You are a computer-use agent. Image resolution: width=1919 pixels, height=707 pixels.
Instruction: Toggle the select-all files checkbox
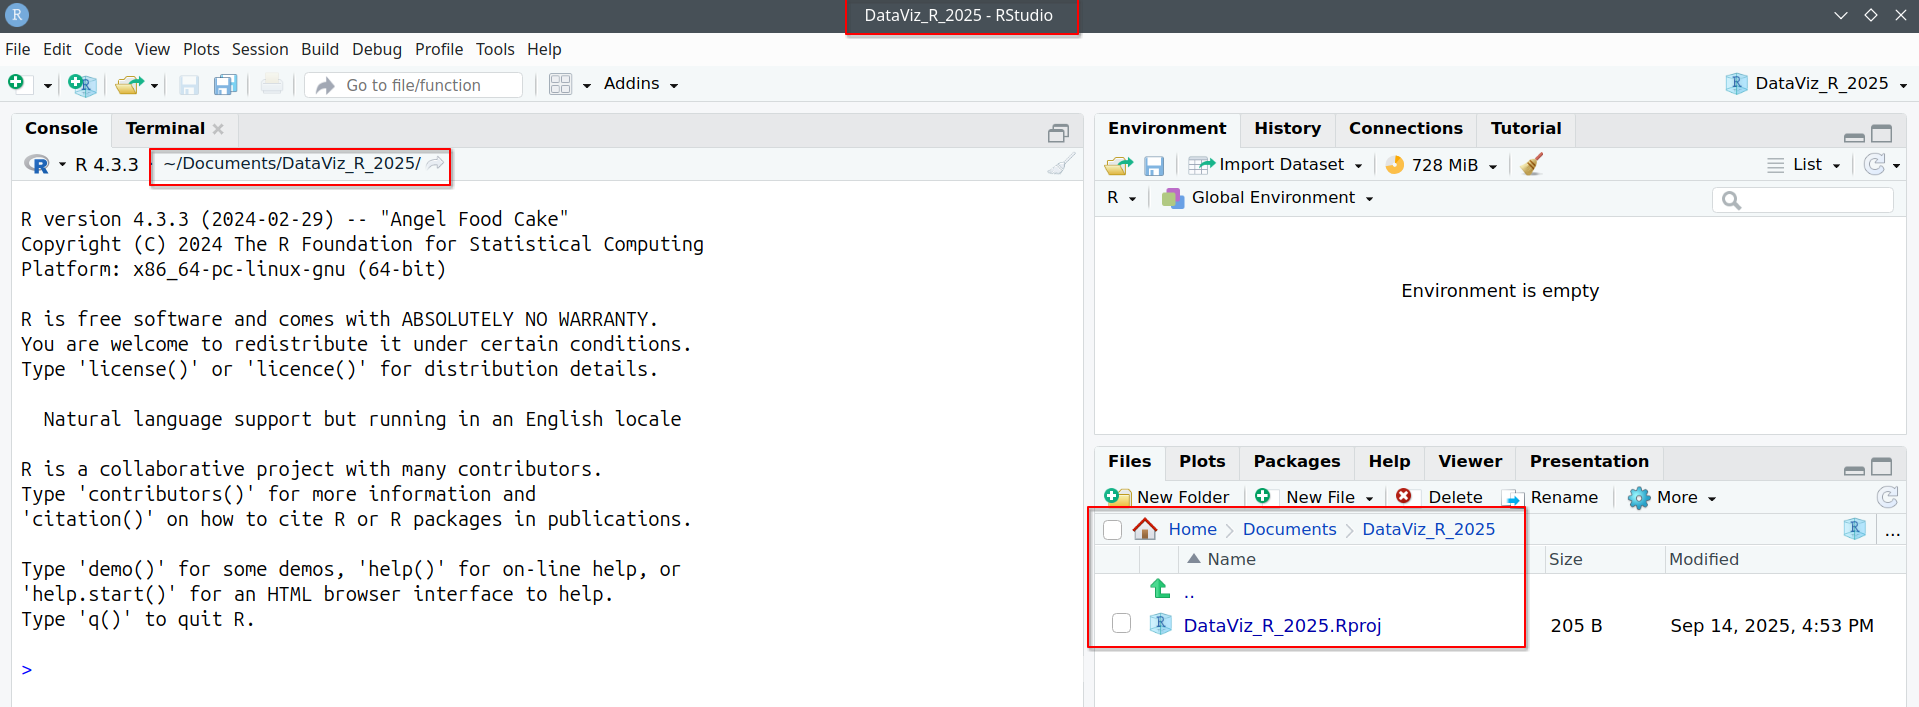pos(1112,530)
